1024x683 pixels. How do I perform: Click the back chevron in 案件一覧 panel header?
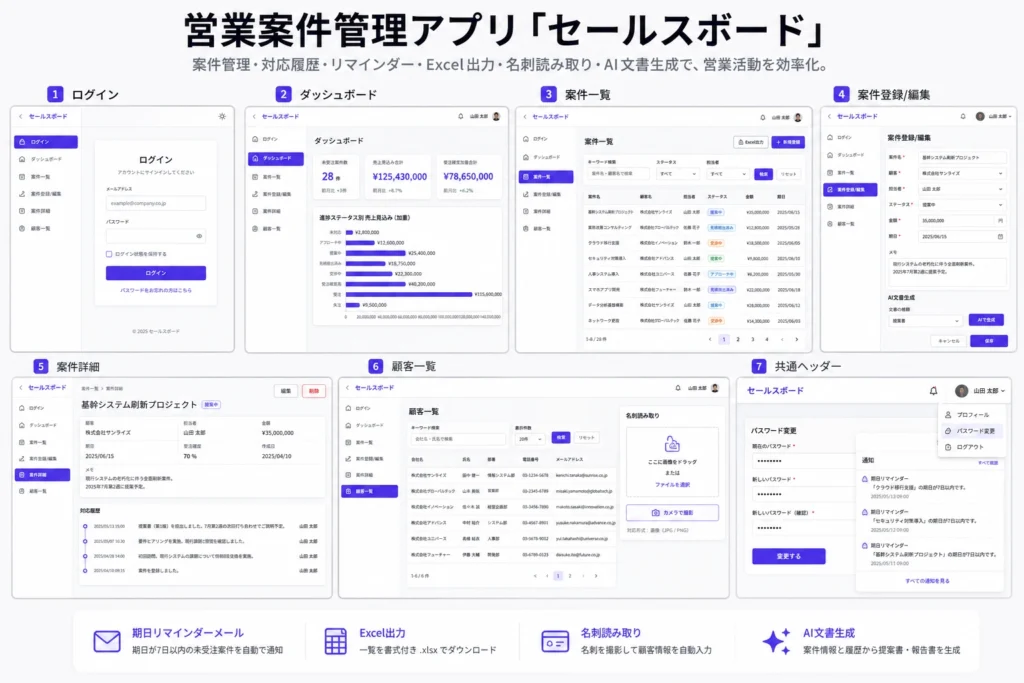click(525, 117)
